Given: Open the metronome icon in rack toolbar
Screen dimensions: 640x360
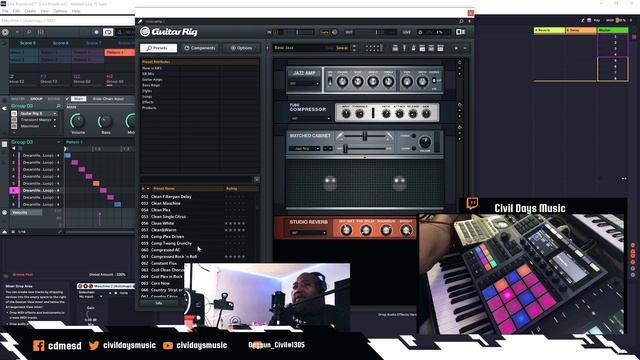Looking at the screenshot, I should click(x=413, y=48).
